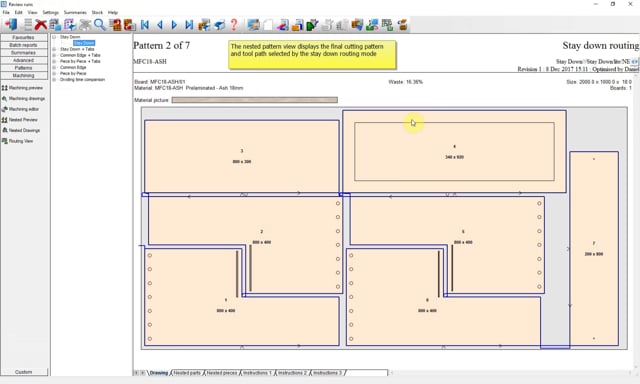The width and height of the screenshot is (640, 384).
Task: Click the Patterns sidebar button
Action: 23,68
